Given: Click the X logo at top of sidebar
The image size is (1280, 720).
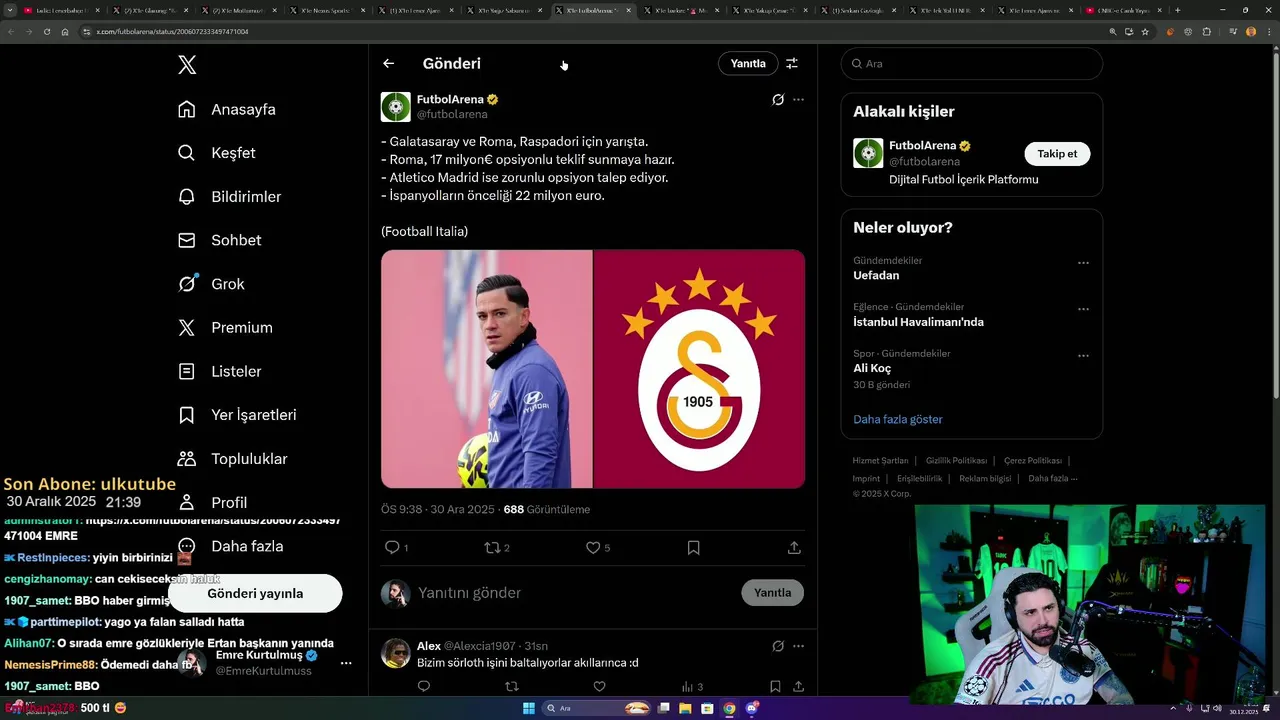Looking at the screenshot, I should pyautogui.click(x=187, y=65).
